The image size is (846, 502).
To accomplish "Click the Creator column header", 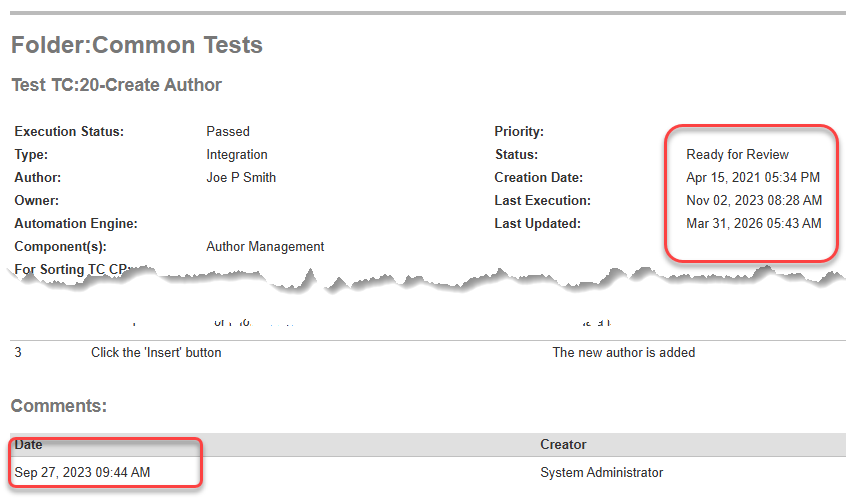I will (563, 445).
